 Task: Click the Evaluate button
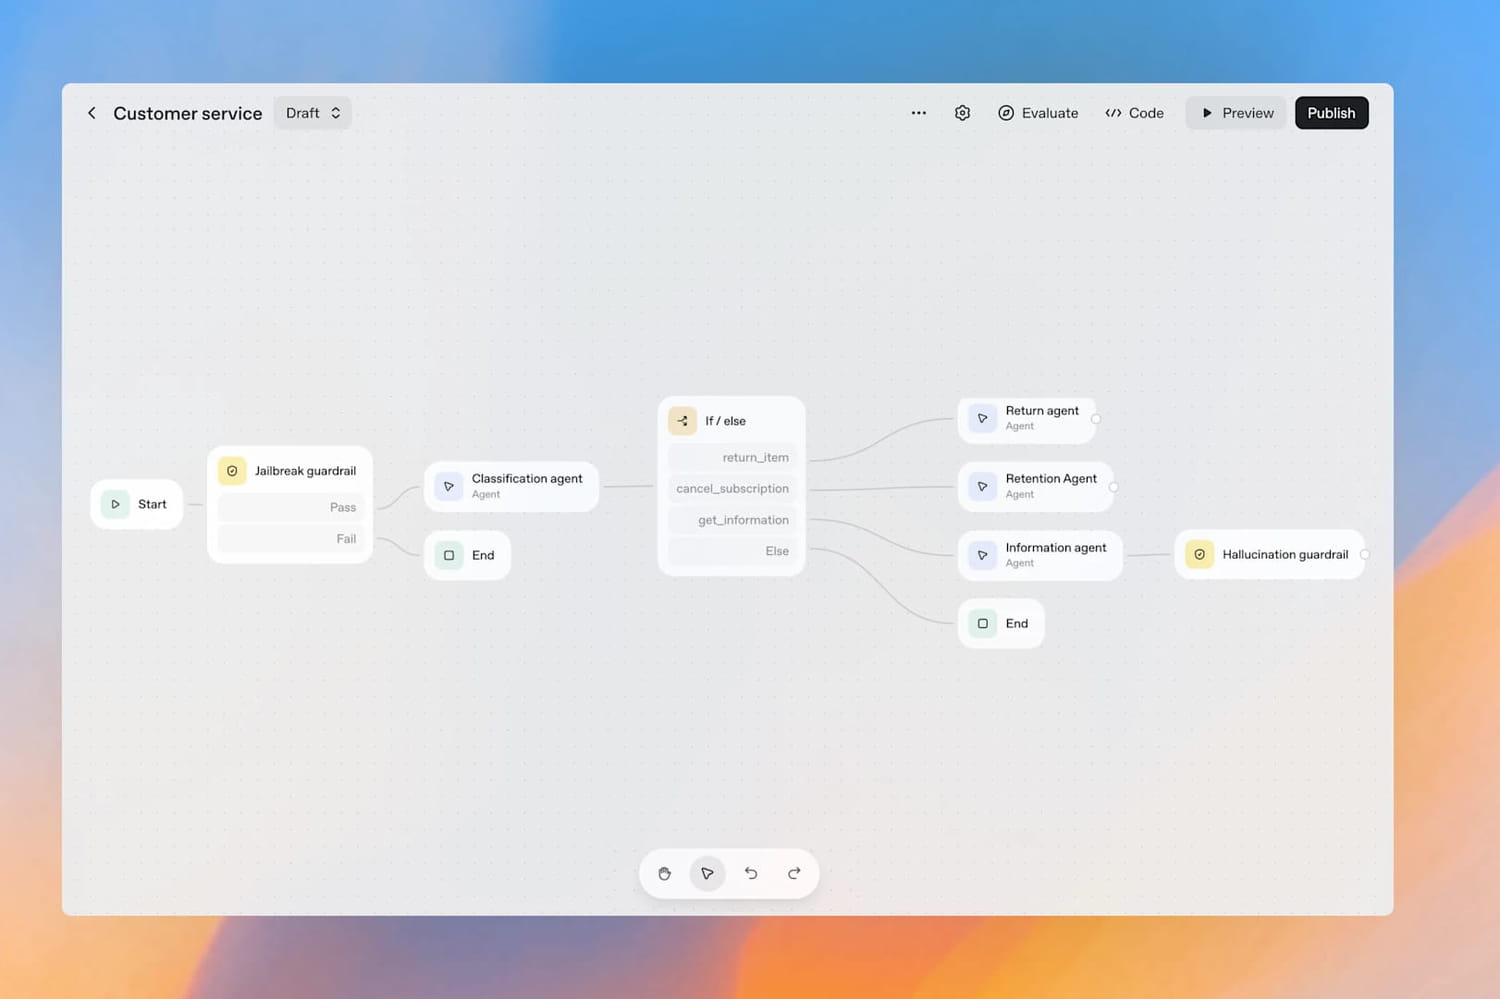(1038, 113)
